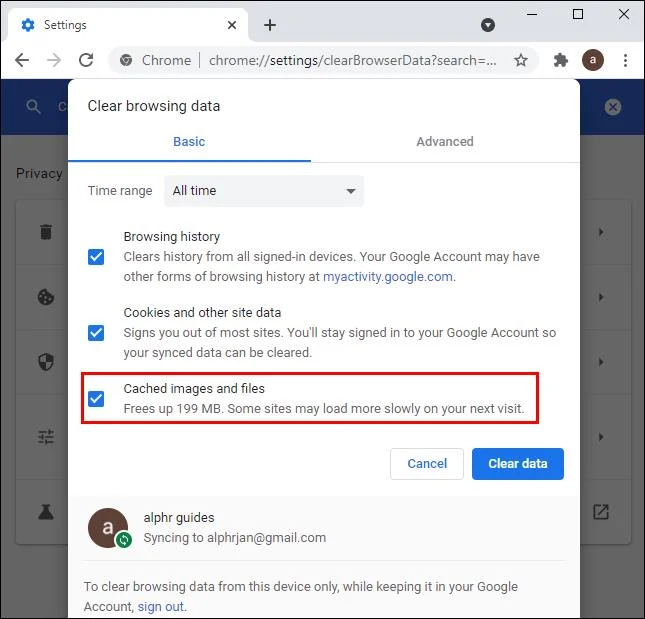This screenshot has width=645, height=619.
Task: Click the alphr guides account avatar
Action: (x=108, y=527)
